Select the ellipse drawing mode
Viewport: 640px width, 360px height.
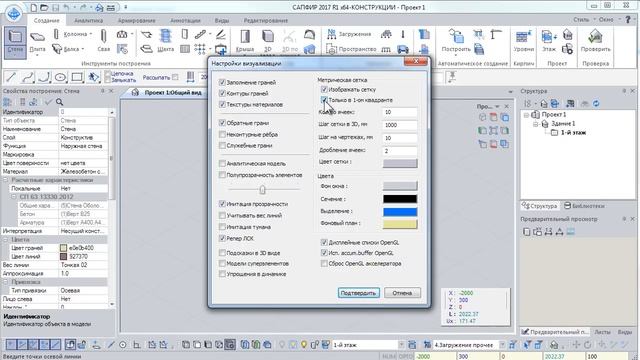point(60,77)
